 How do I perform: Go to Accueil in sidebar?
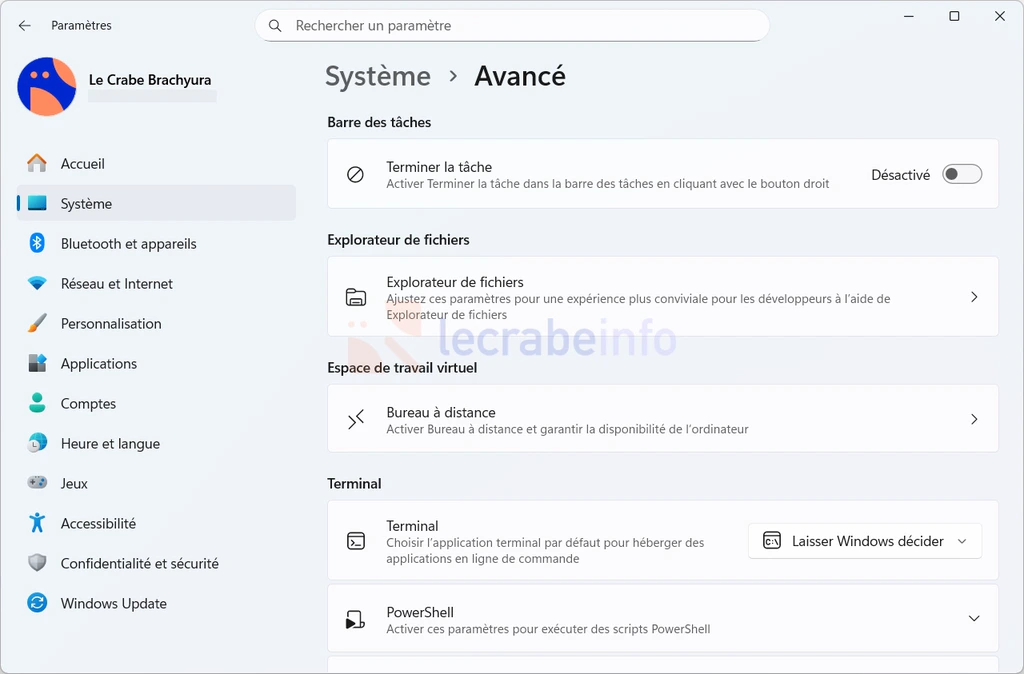pos(156,163)
